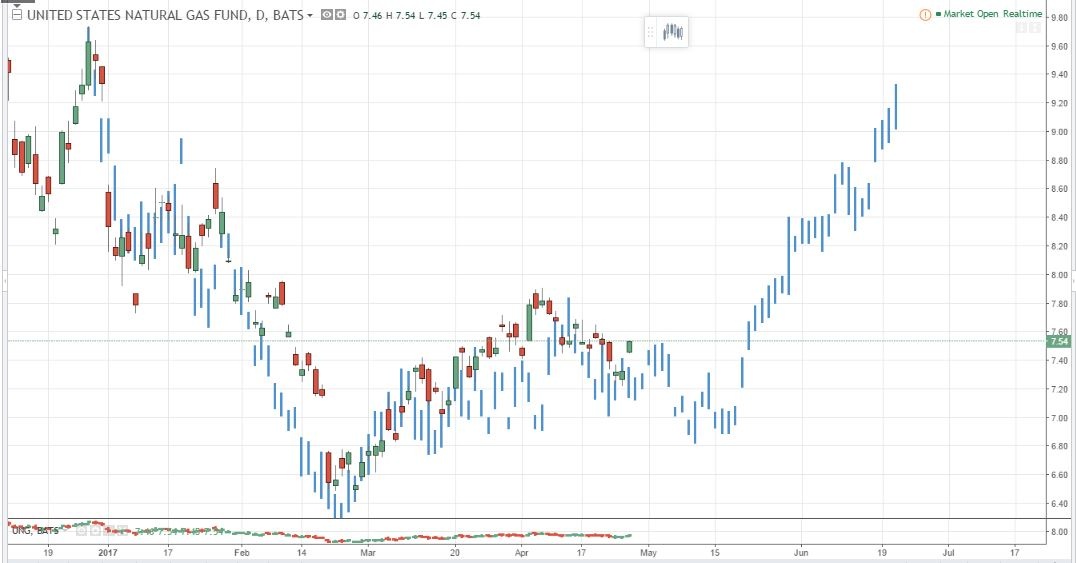Toggle the eye visibility icon beside chart title

pos(326,16)
